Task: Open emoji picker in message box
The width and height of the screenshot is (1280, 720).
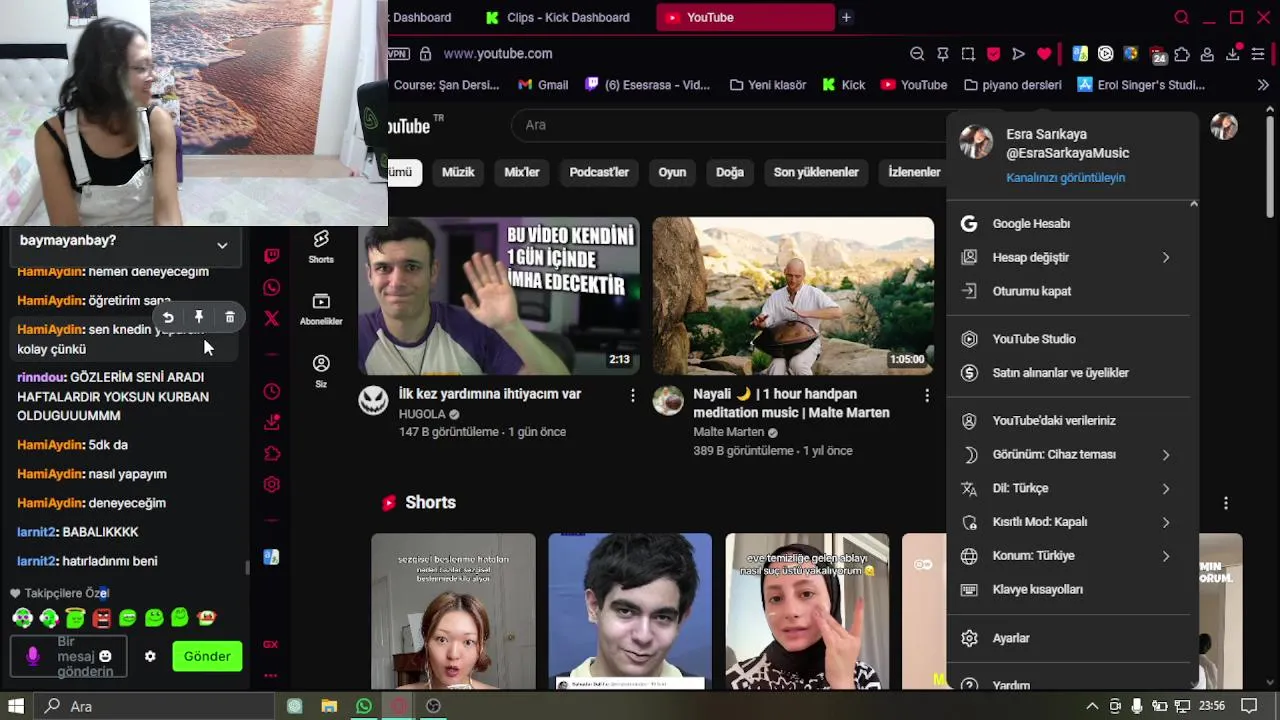Action: [x=105, y=656]
